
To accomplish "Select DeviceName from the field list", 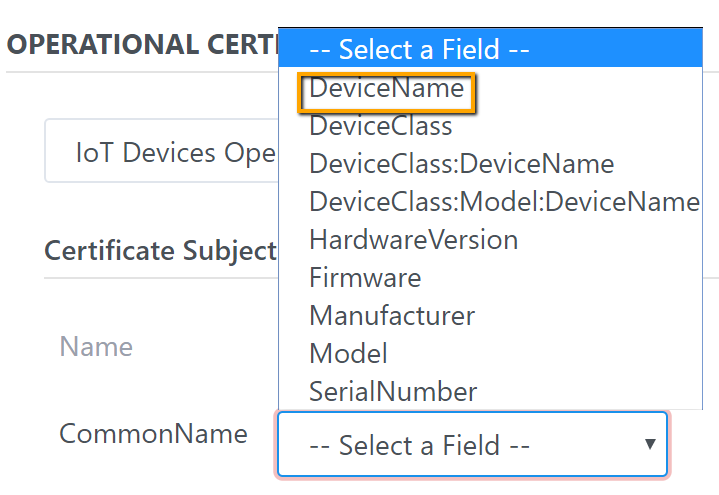I will pos(386,89).
